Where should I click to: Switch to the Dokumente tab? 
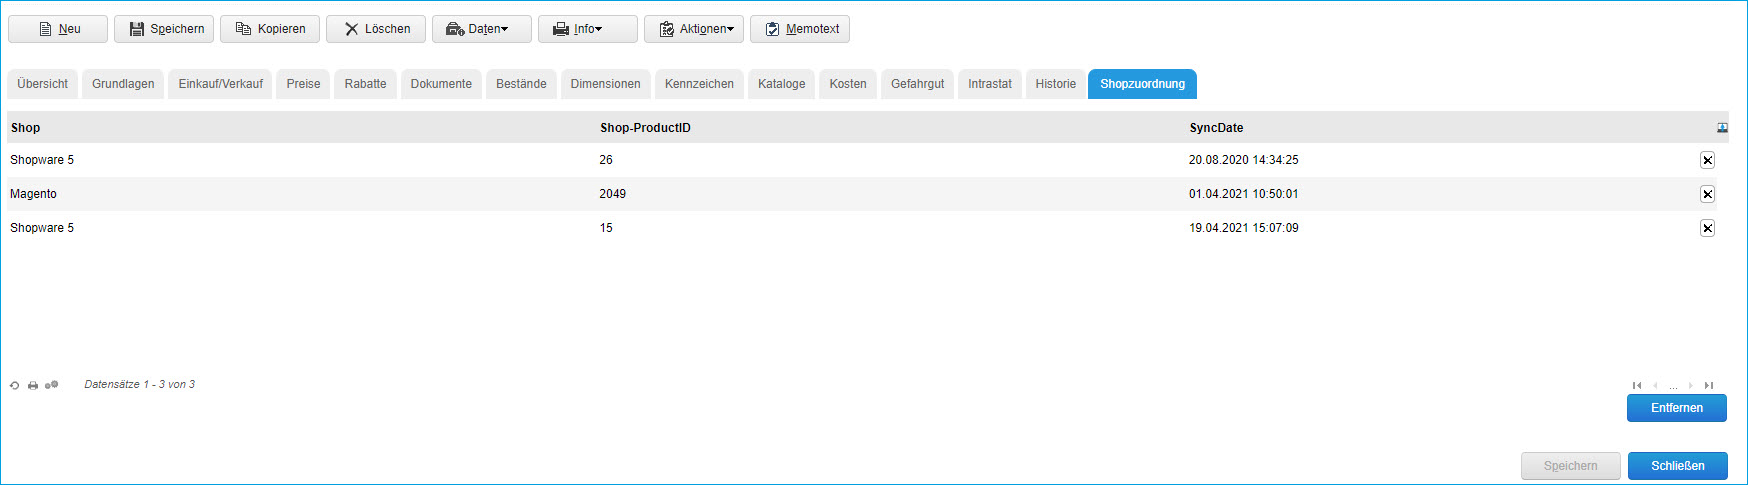pyautogui.click(x=441, y=84)
